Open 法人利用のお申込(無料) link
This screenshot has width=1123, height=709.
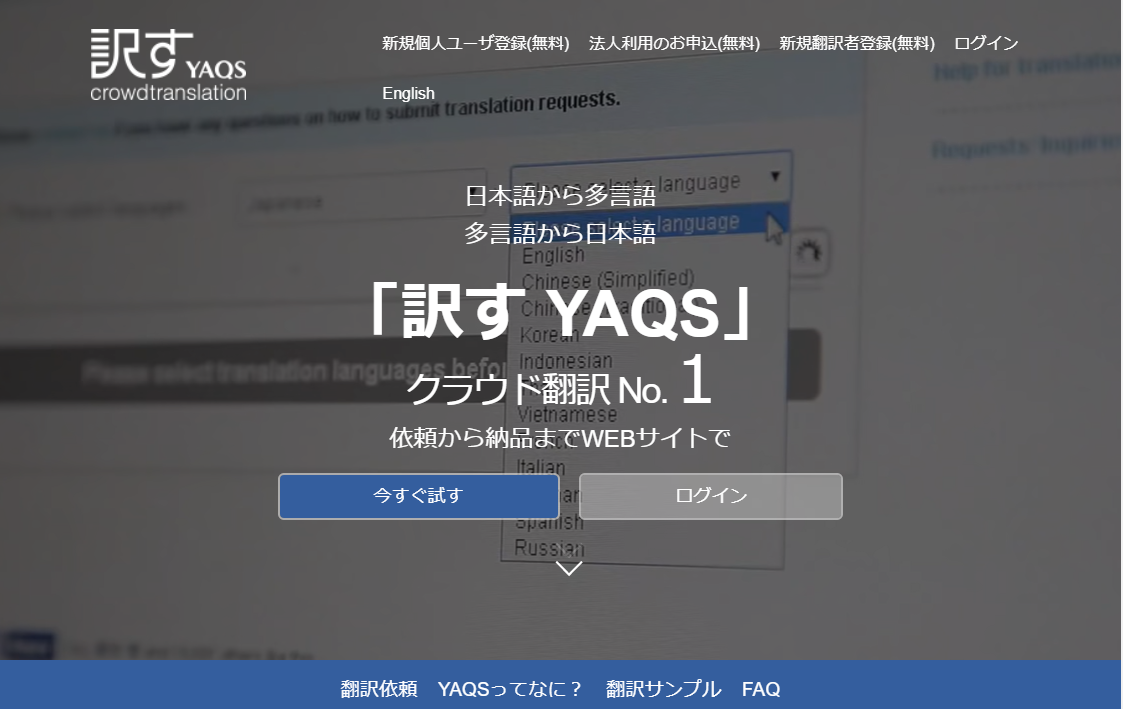674,44
